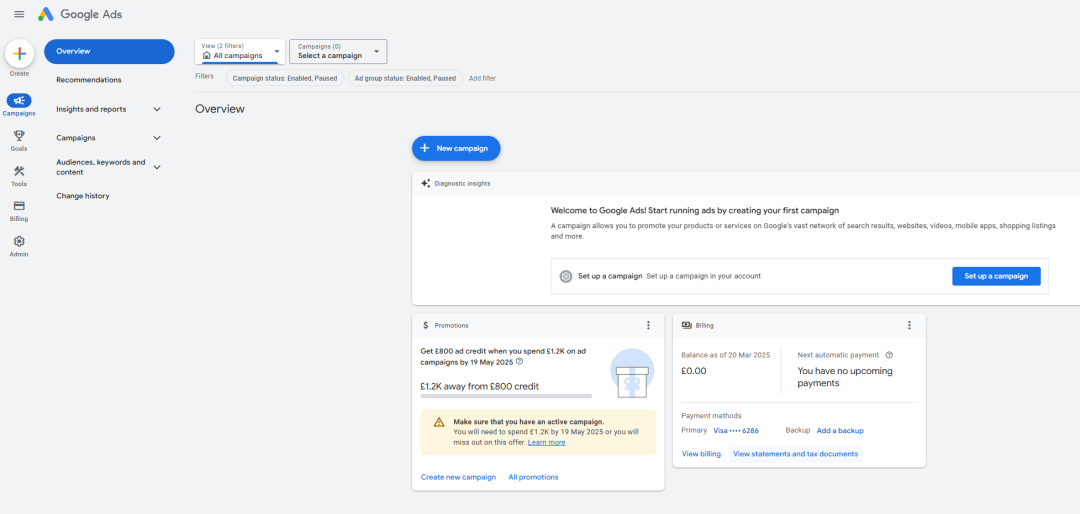Open the Add a backup payment link

tap(840, 431)
